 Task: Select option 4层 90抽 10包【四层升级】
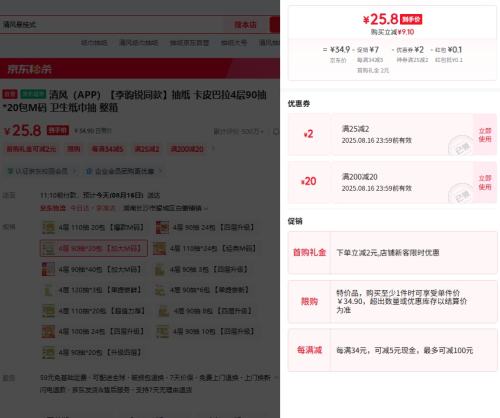tap(206, 332)
